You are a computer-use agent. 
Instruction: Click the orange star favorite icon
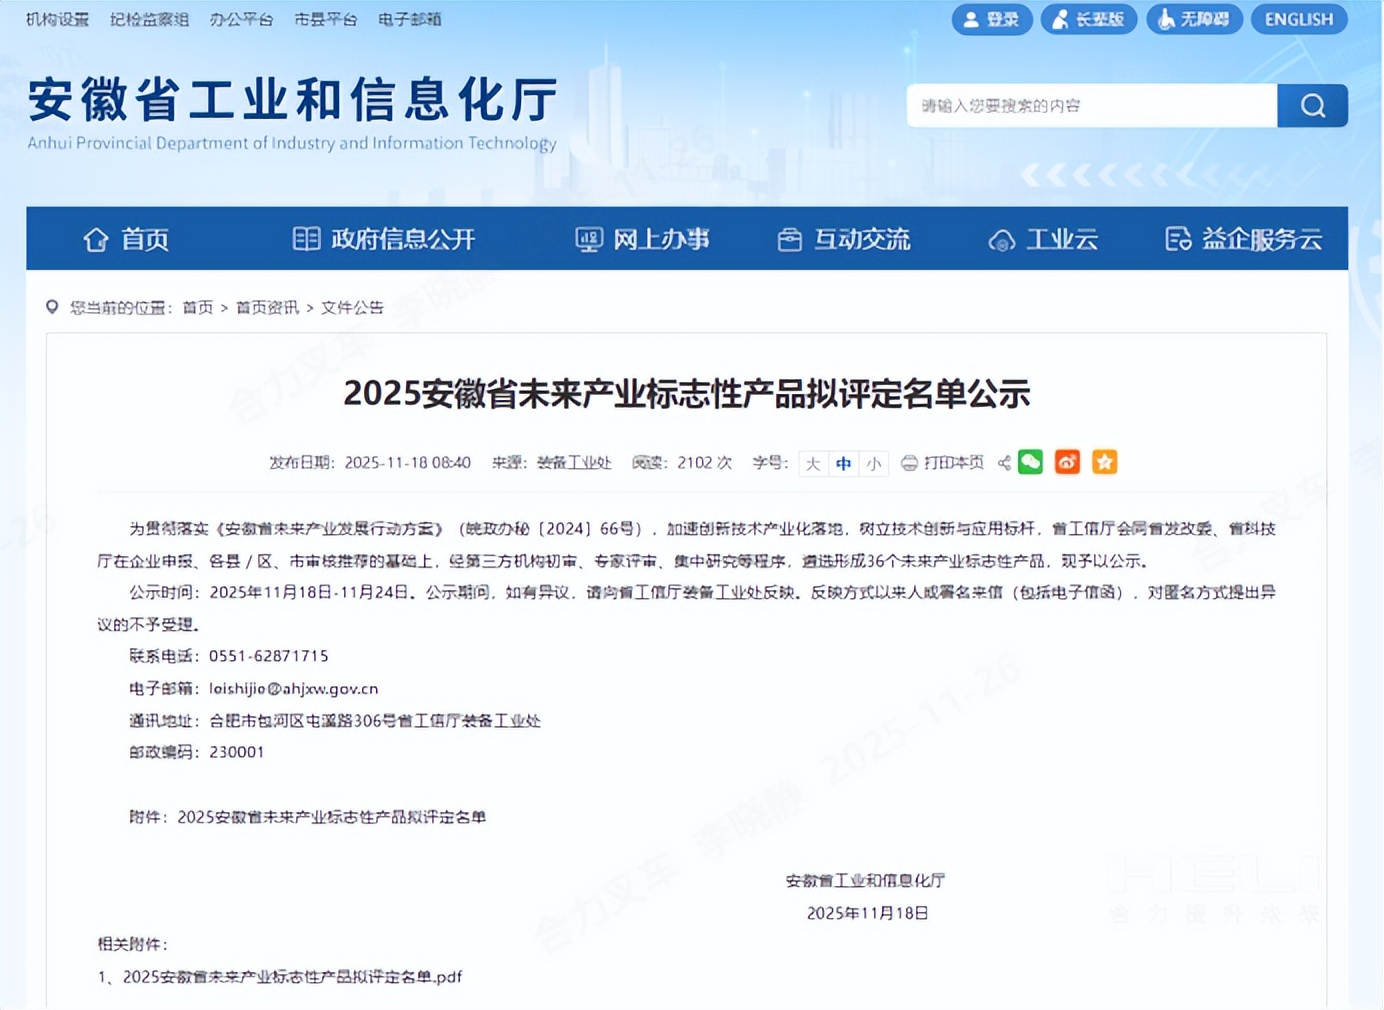1104,462
